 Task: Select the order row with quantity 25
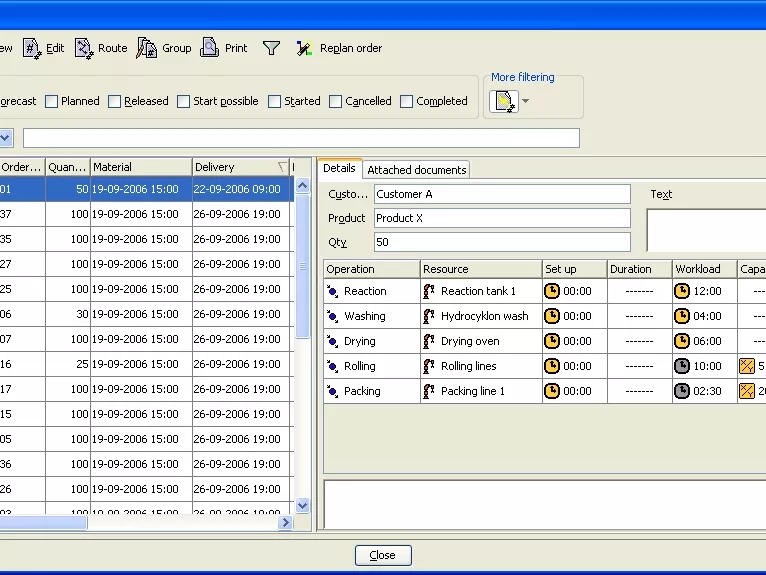[x=146, y=364]
